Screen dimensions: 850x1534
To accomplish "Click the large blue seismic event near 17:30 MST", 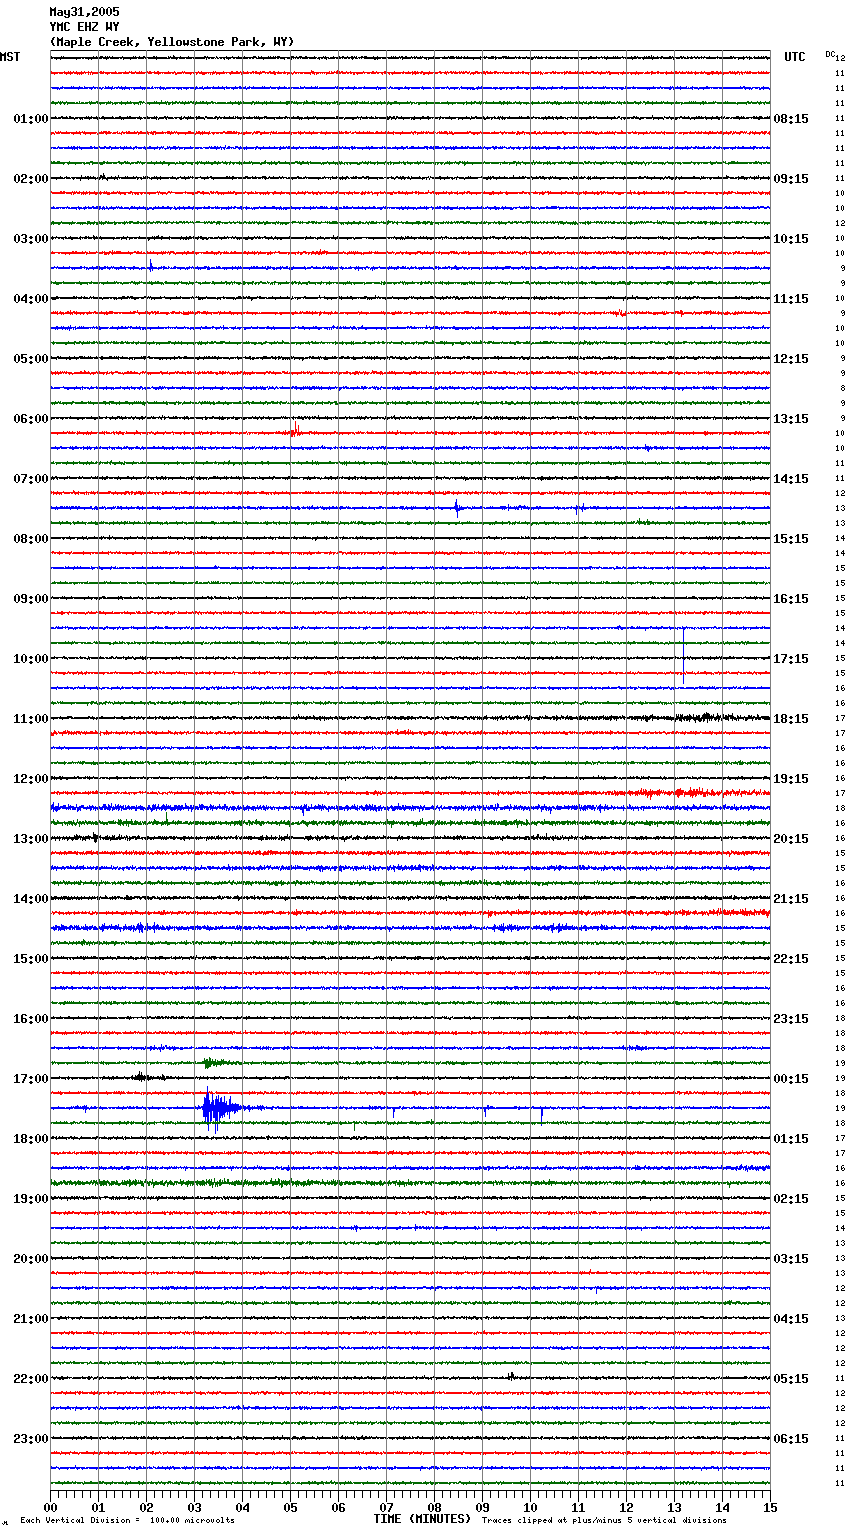I will coord(222,1108).
